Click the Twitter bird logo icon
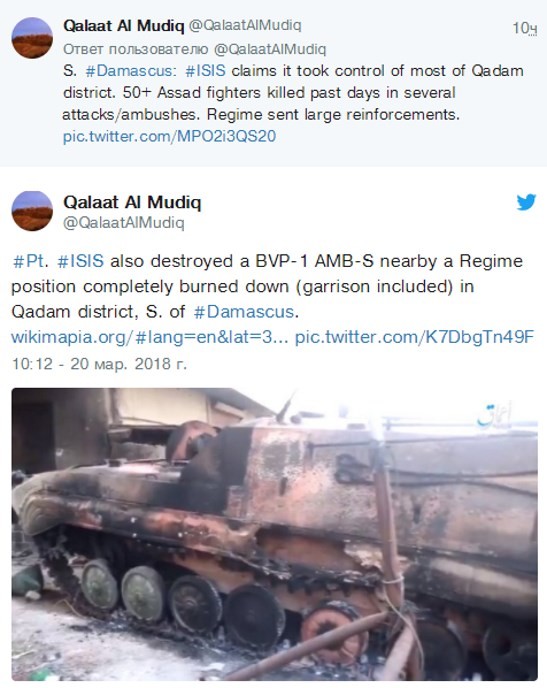Image resolution: width=547 pixels, height=688 pixels. (x=526, y=202)
